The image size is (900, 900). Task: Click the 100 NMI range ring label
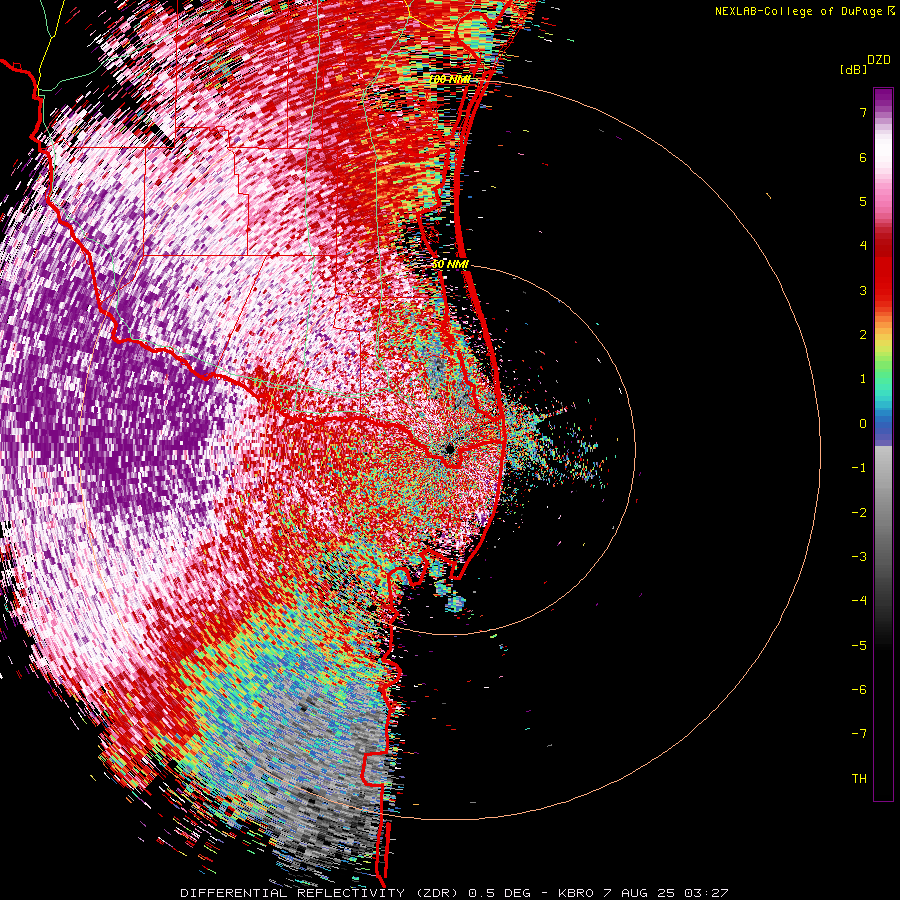coord(450,79)
